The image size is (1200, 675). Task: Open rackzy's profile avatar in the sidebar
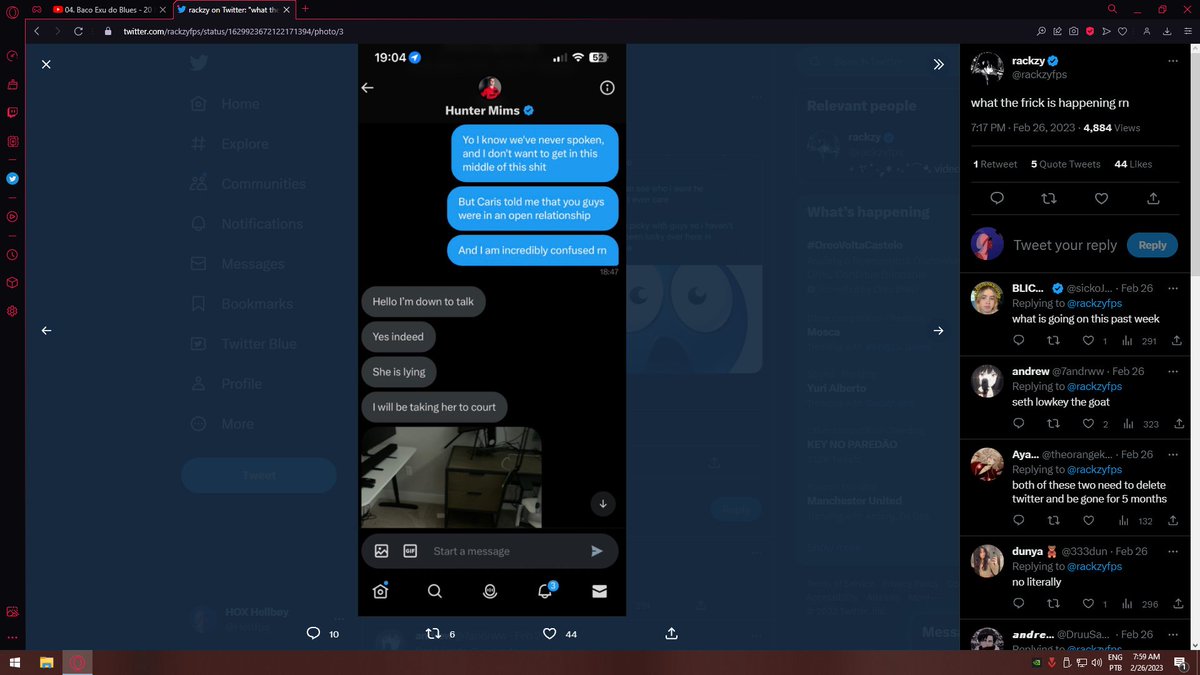click(988, 68)
